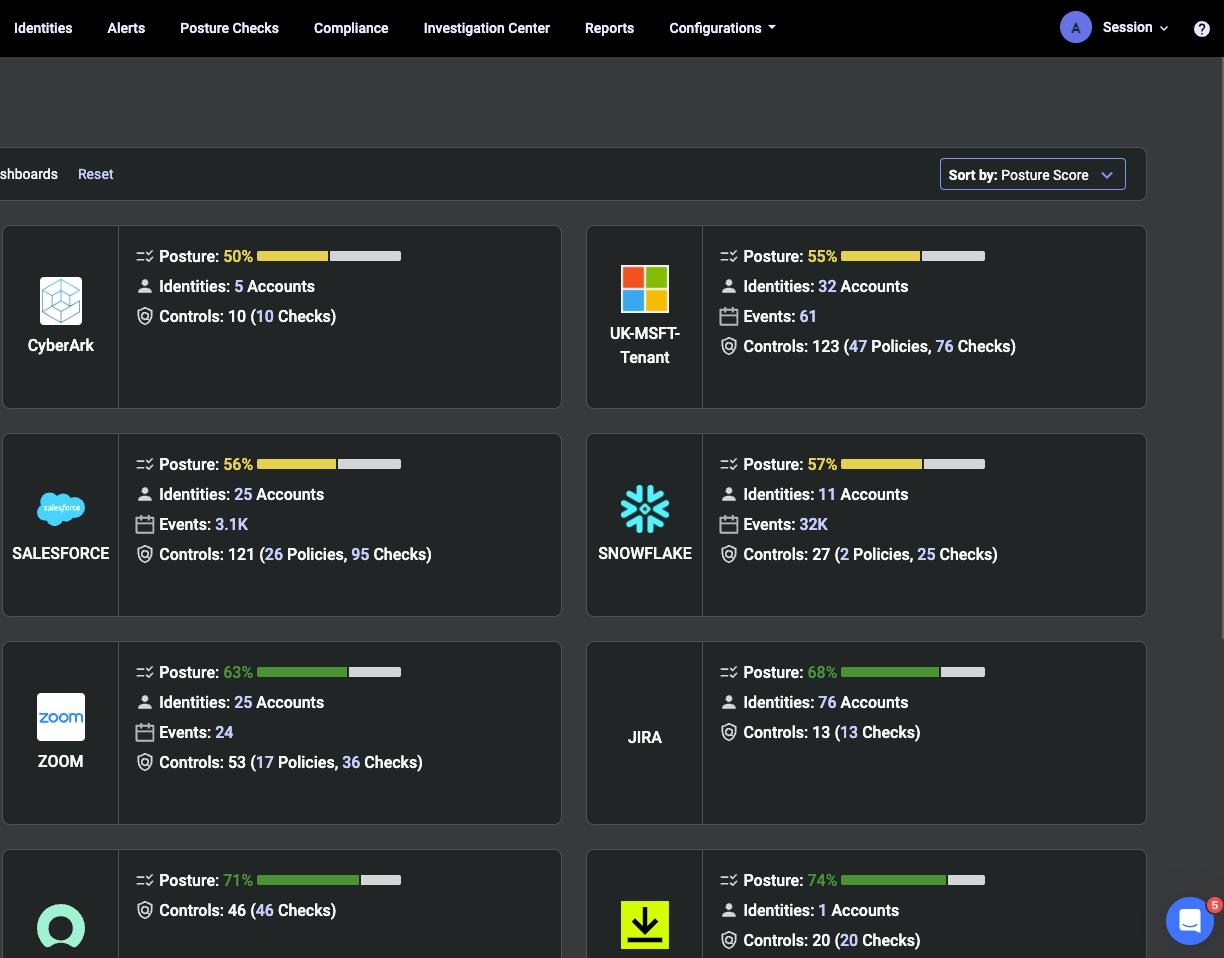Click the events calendar icon on UK-MSFT-Tenant card

[729, 316]
